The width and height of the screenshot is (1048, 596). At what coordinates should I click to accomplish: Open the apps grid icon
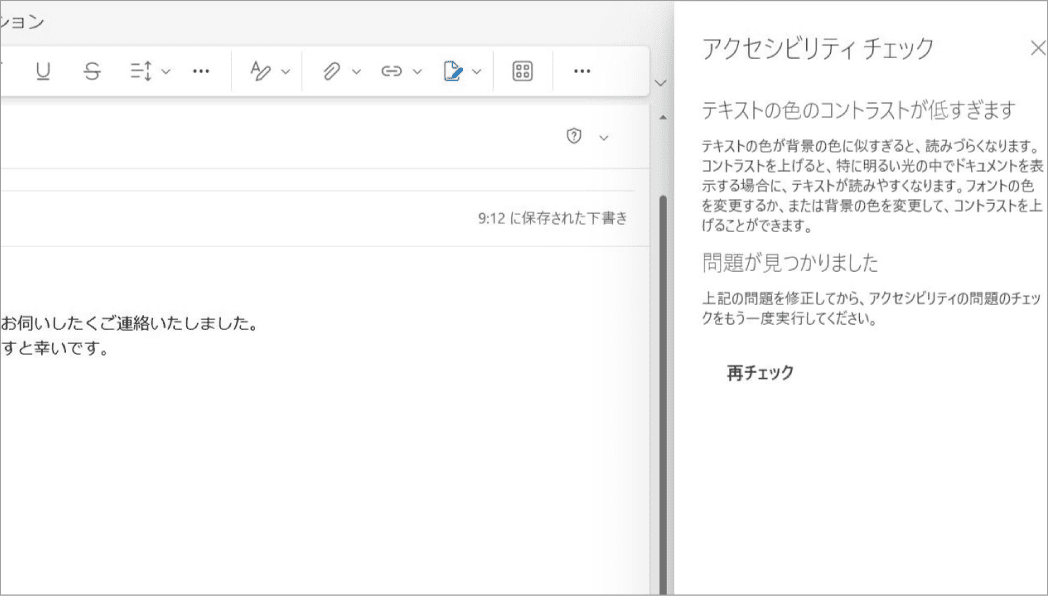(522, 71)
